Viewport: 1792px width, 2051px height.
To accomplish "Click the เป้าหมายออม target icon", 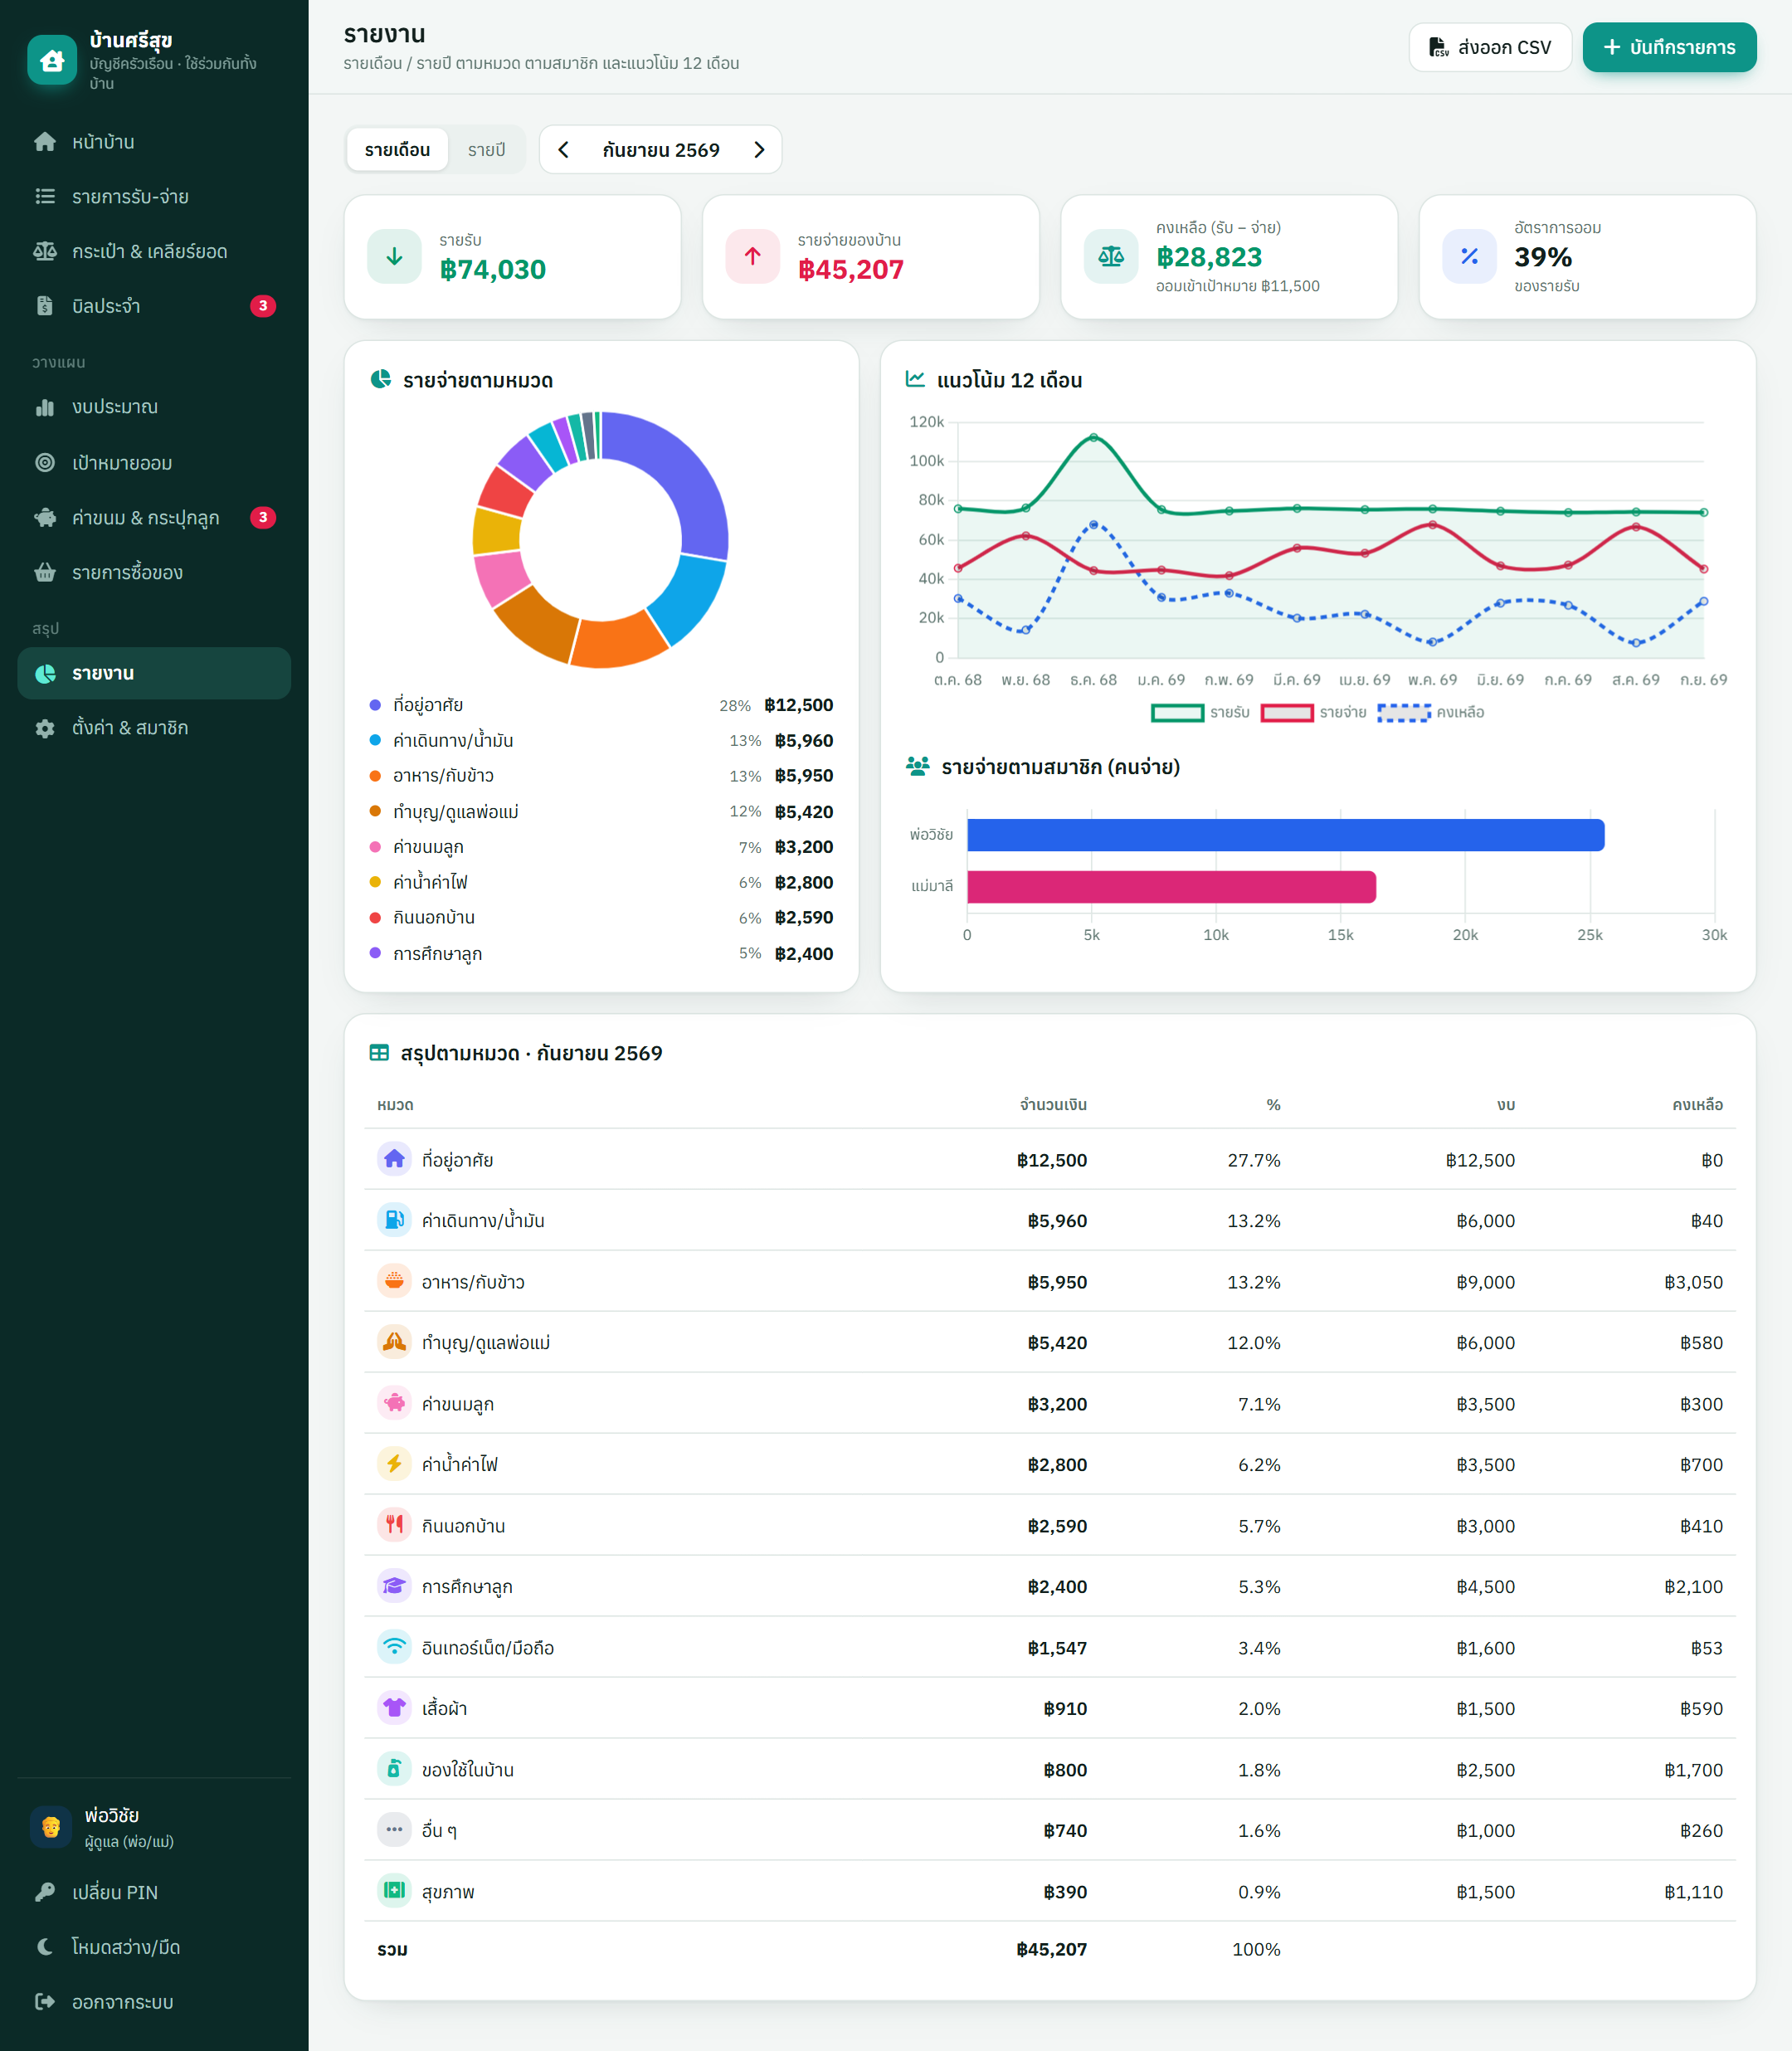I will pyautogui.click(x=45, y=463).
